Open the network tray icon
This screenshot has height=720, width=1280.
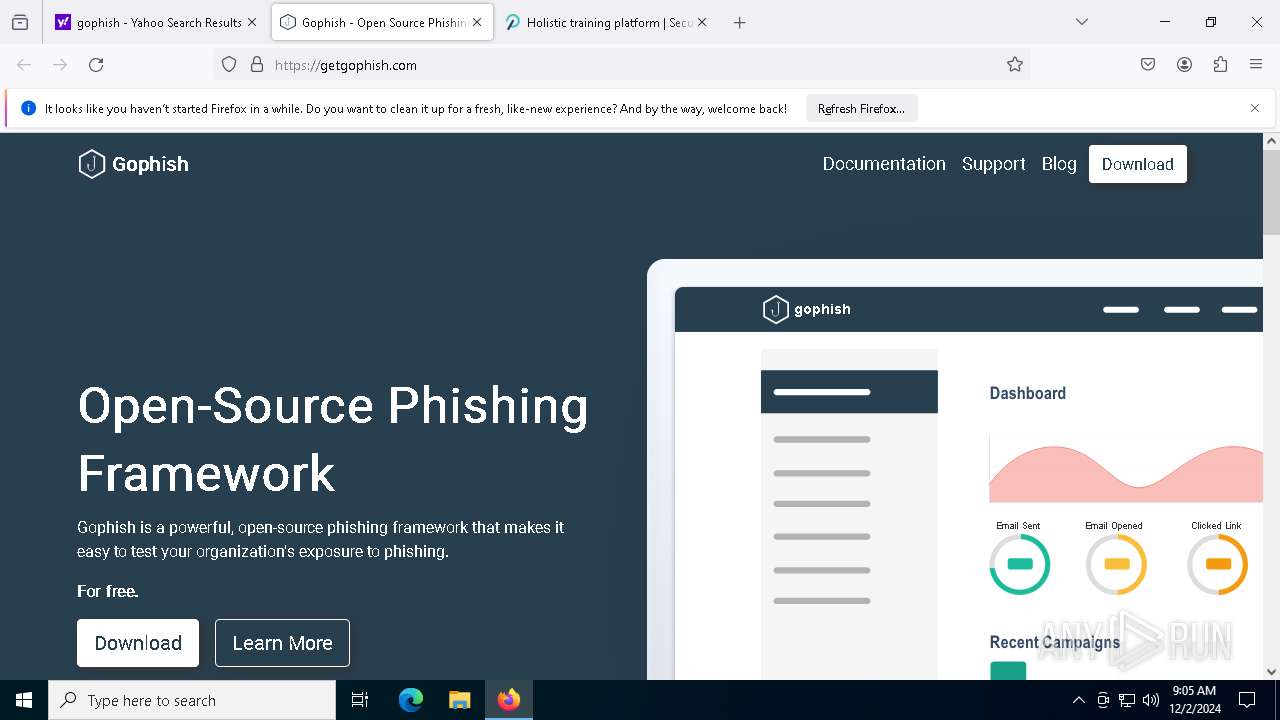1127,700
